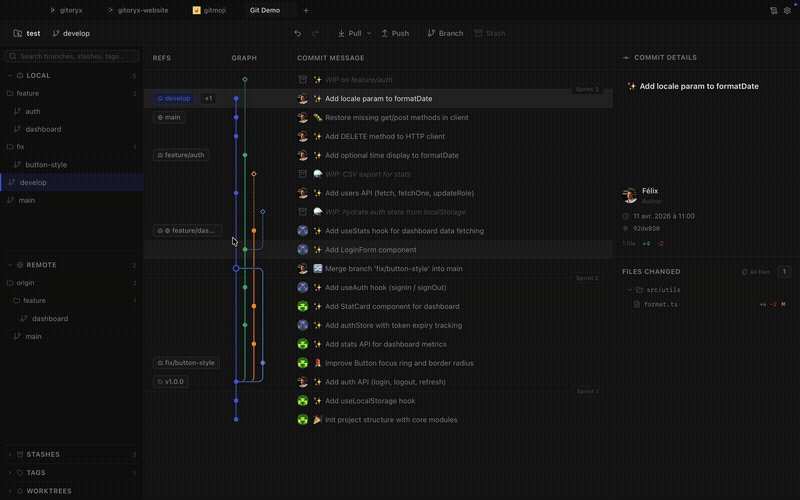
Task: Click the +1 refs badge
Action: pos(208,98)
